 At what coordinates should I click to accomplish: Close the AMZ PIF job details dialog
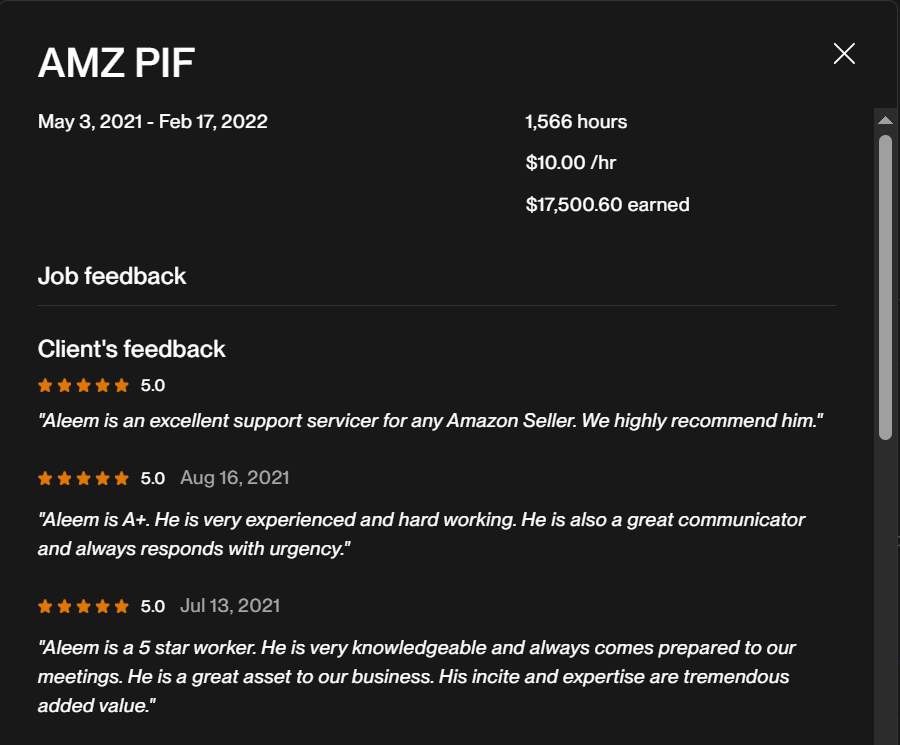(844, 54)
